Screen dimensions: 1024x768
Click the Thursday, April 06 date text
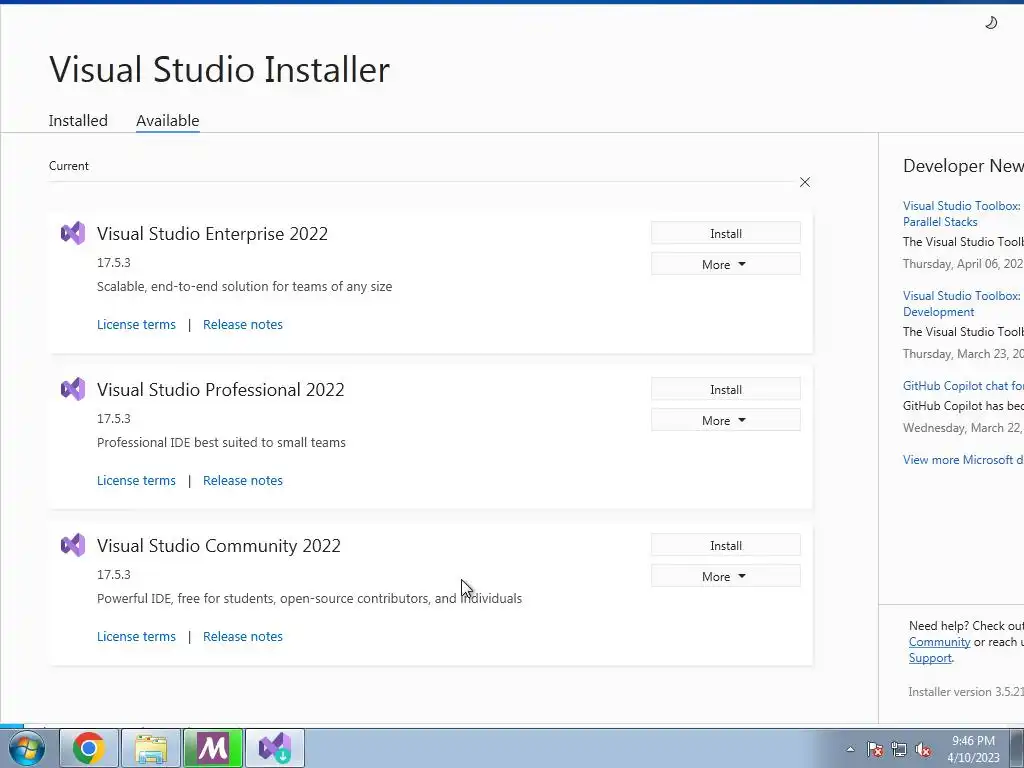pos(963,263)
